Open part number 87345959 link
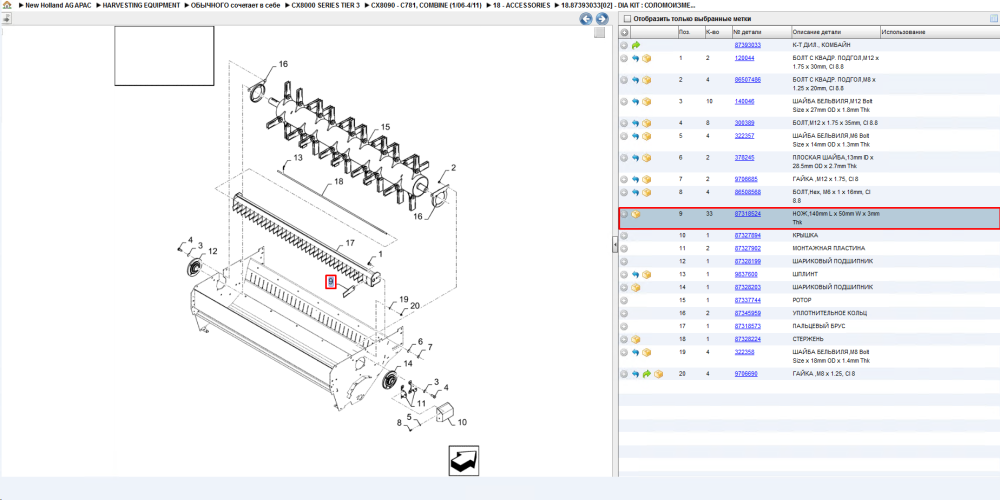 click(747, 313)
